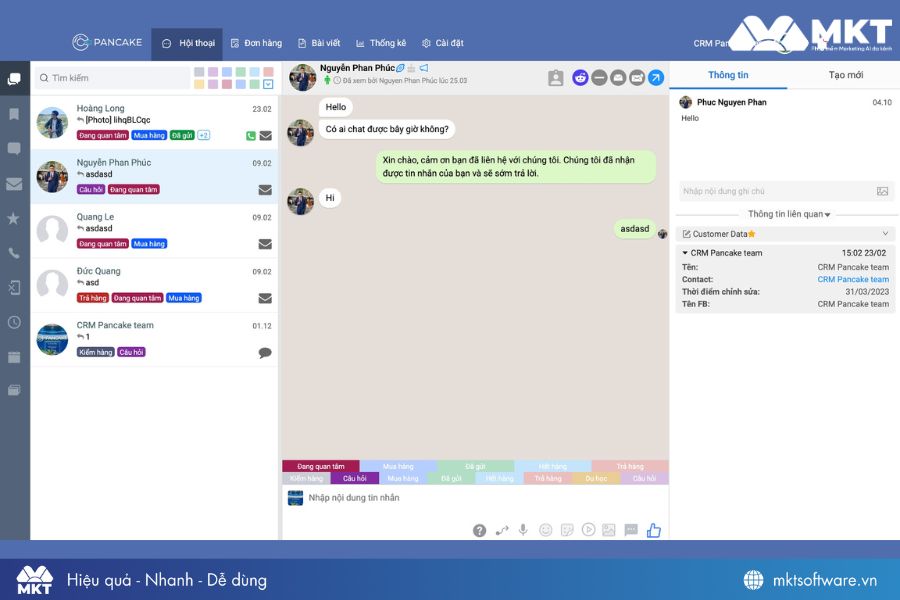Screen dimensions: 900x600
Task: Toggle 'Du học' tag in tag bar
Action: (x=596, y=478)
